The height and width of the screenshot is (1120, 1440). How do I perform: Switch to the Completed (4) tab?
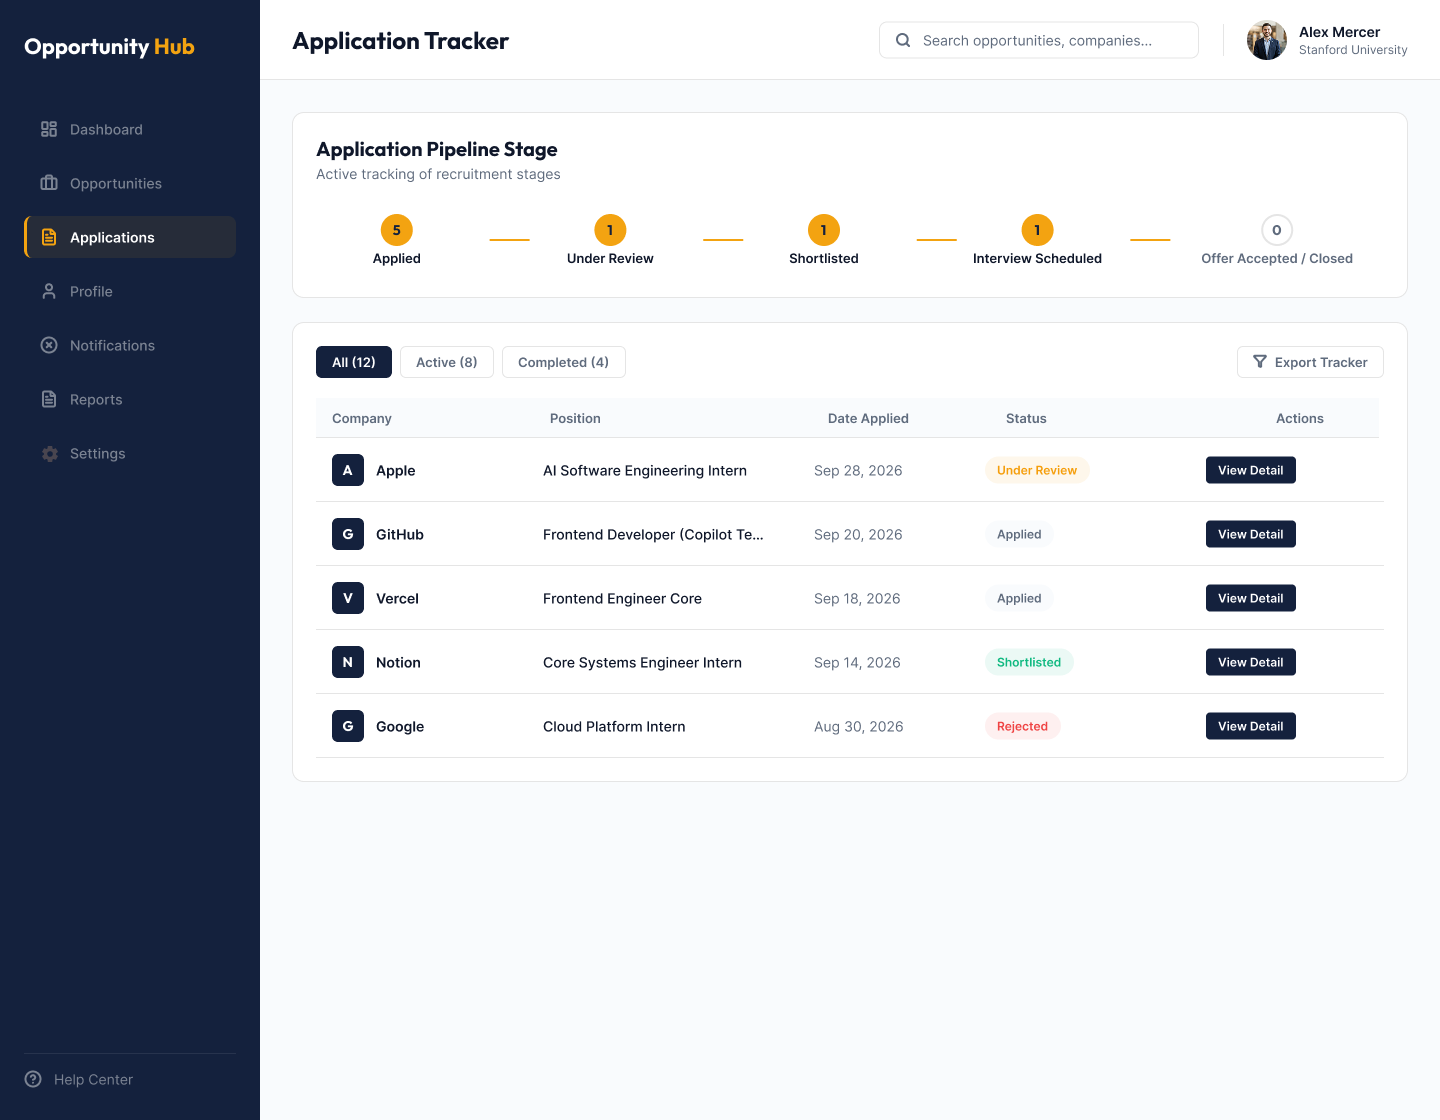(564, 362)
